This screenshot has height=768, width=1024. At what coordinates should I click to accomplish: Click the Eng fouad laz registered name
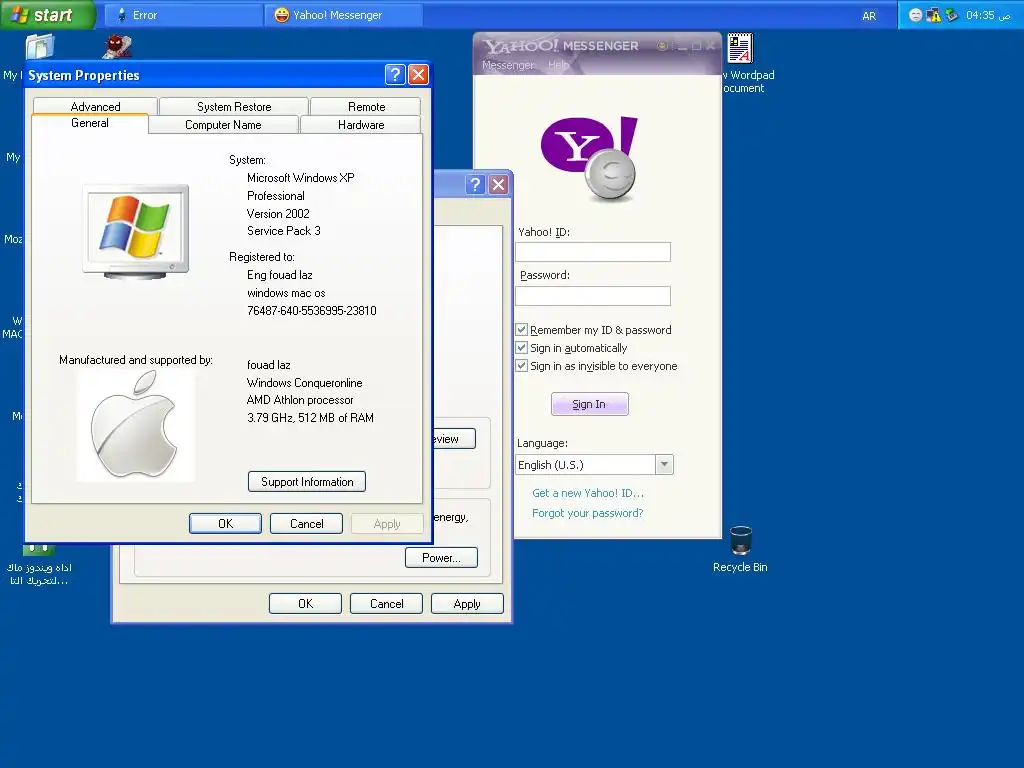[280, 275]
